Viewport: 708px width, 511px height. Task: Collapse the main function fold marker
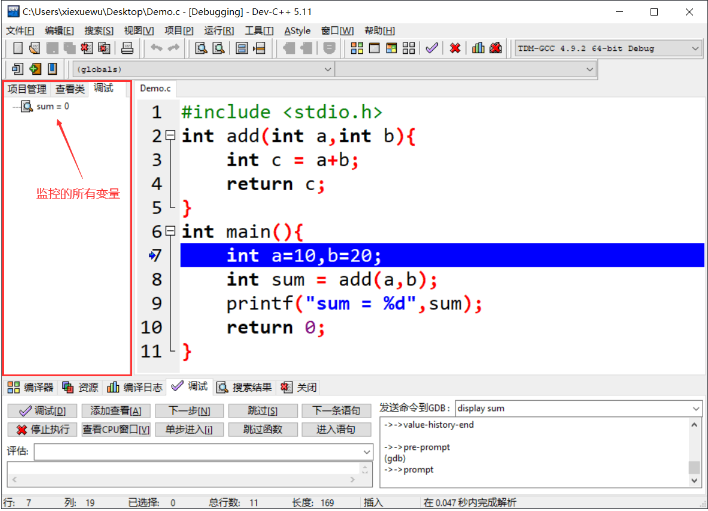169,232
